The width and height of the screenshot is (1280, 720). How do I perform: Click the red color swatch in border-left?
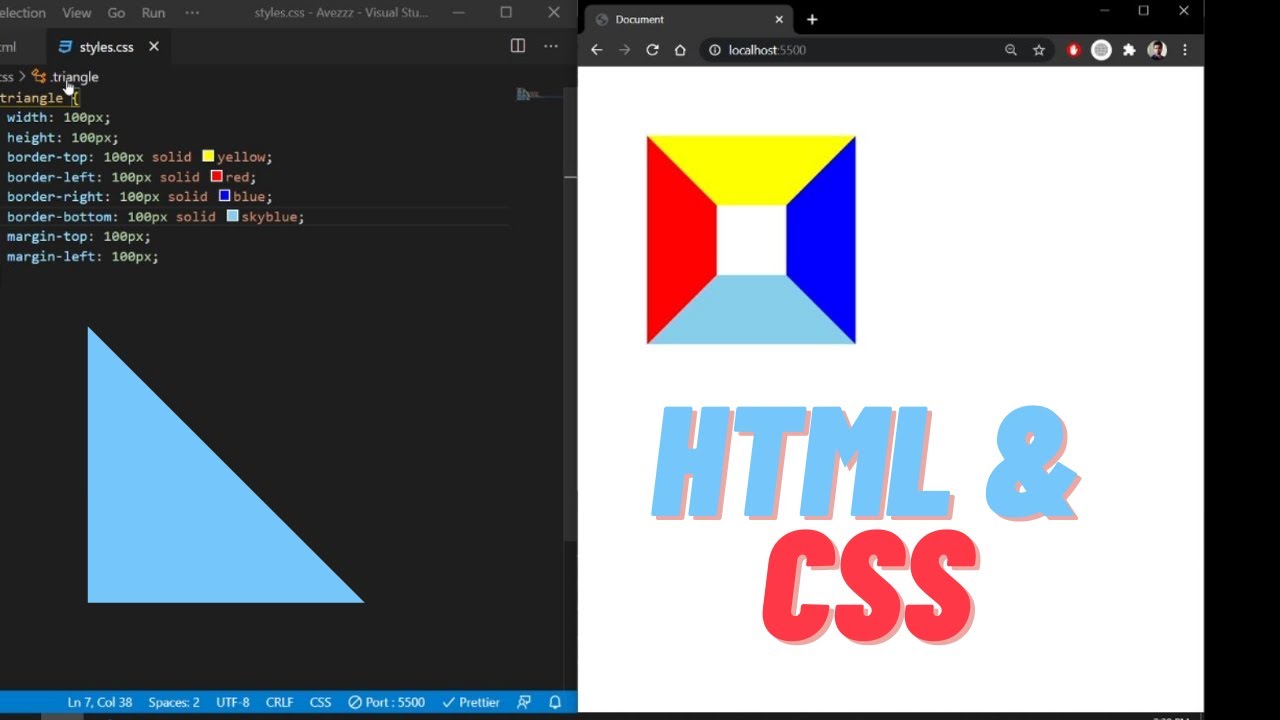pos(216,176)
